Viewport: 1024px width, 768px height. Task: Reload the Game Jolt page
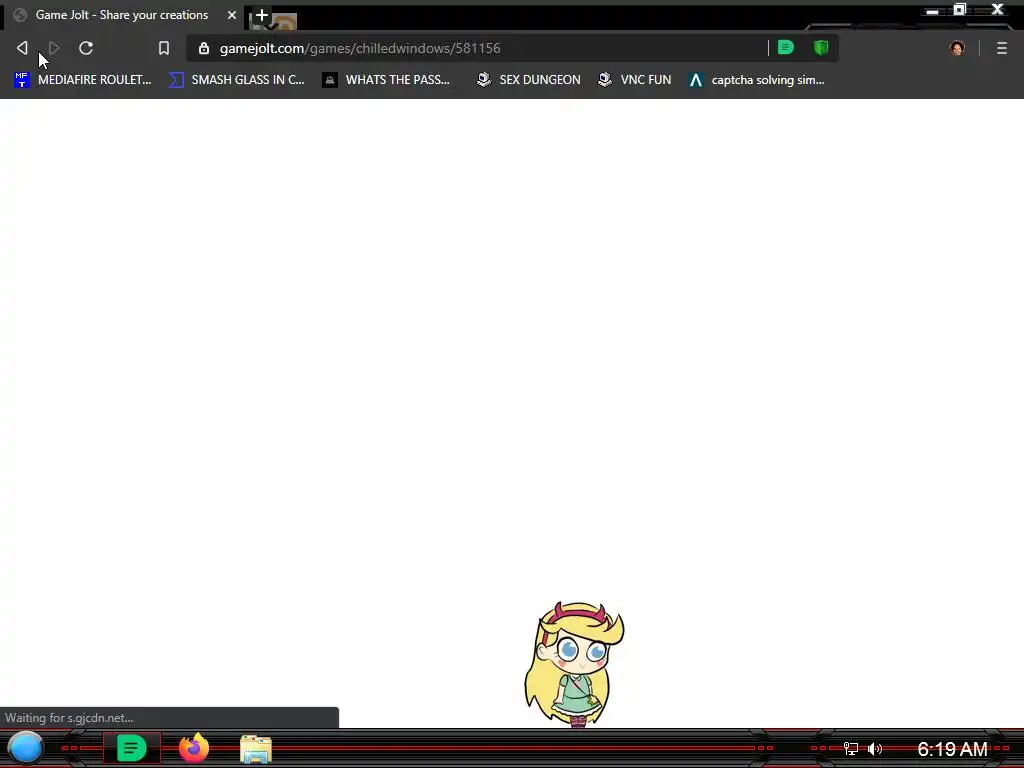[86, 48]
